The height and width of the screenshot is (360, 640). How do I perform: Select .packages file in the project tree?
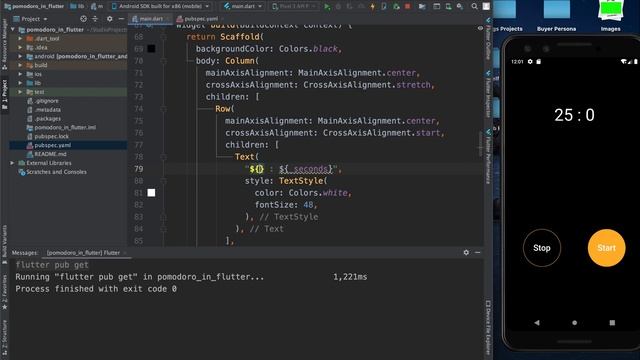point(44,119)
